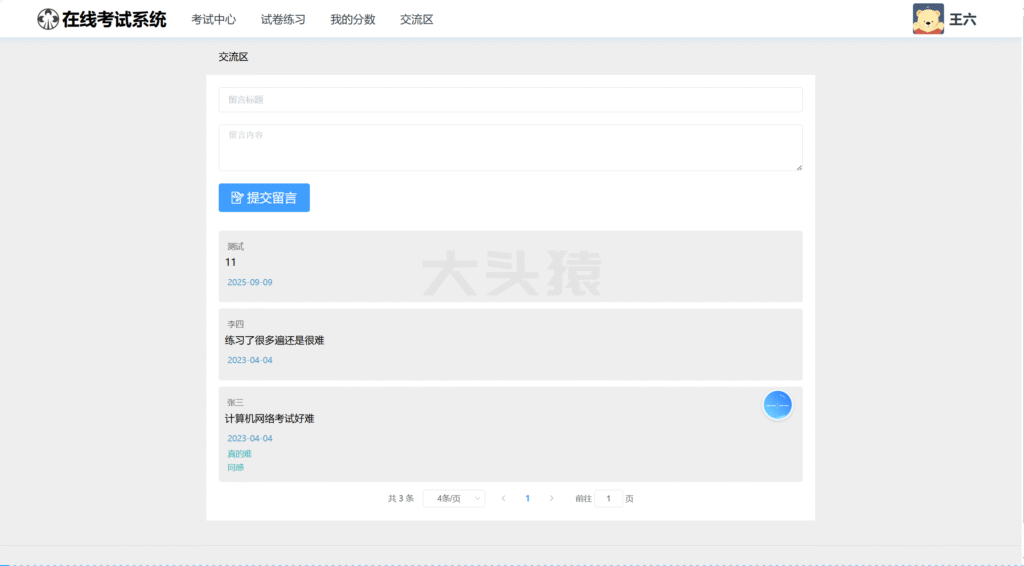Go to next page arrow
Image resolution: width=1024 pixels, height=566 pixels.
[552, 498]
